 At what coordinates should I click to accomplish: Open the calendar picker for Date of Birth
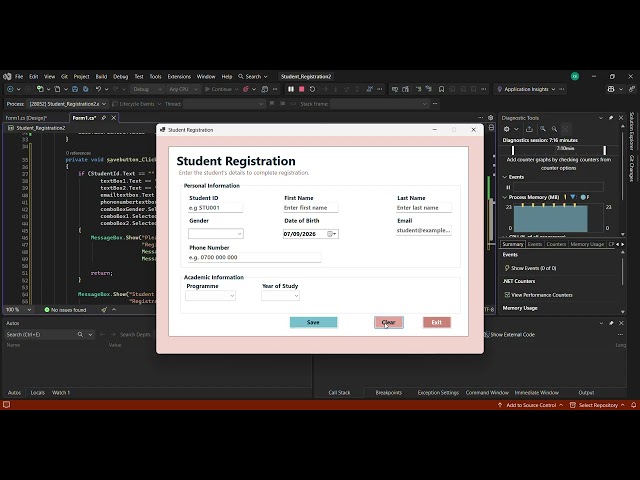pyautogui.click(x=332, y=234)
